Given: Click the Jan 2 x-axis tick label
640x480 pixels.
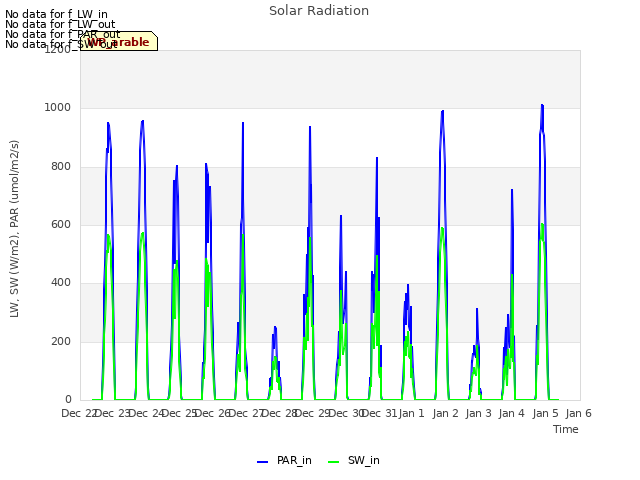Looking at the screenshot, I should pyautogui.click(x=445, y=413).
